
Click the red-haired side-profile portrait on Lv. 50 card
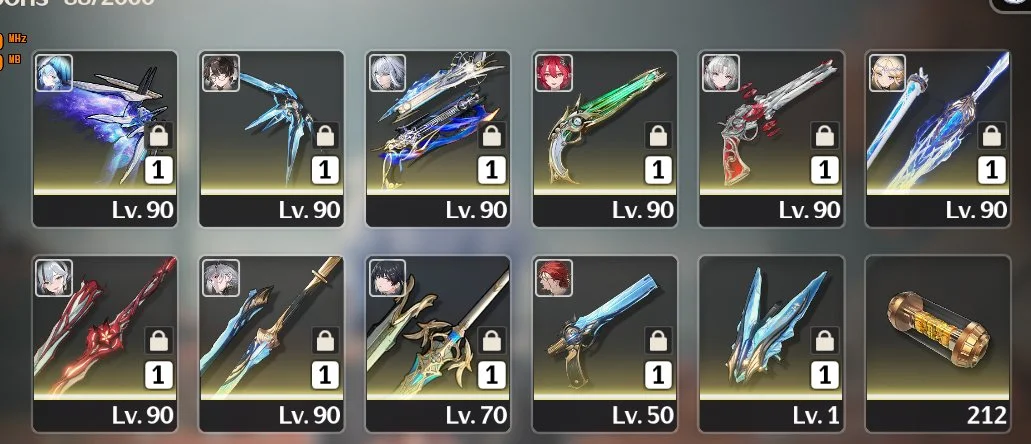[x=554, y=278]
